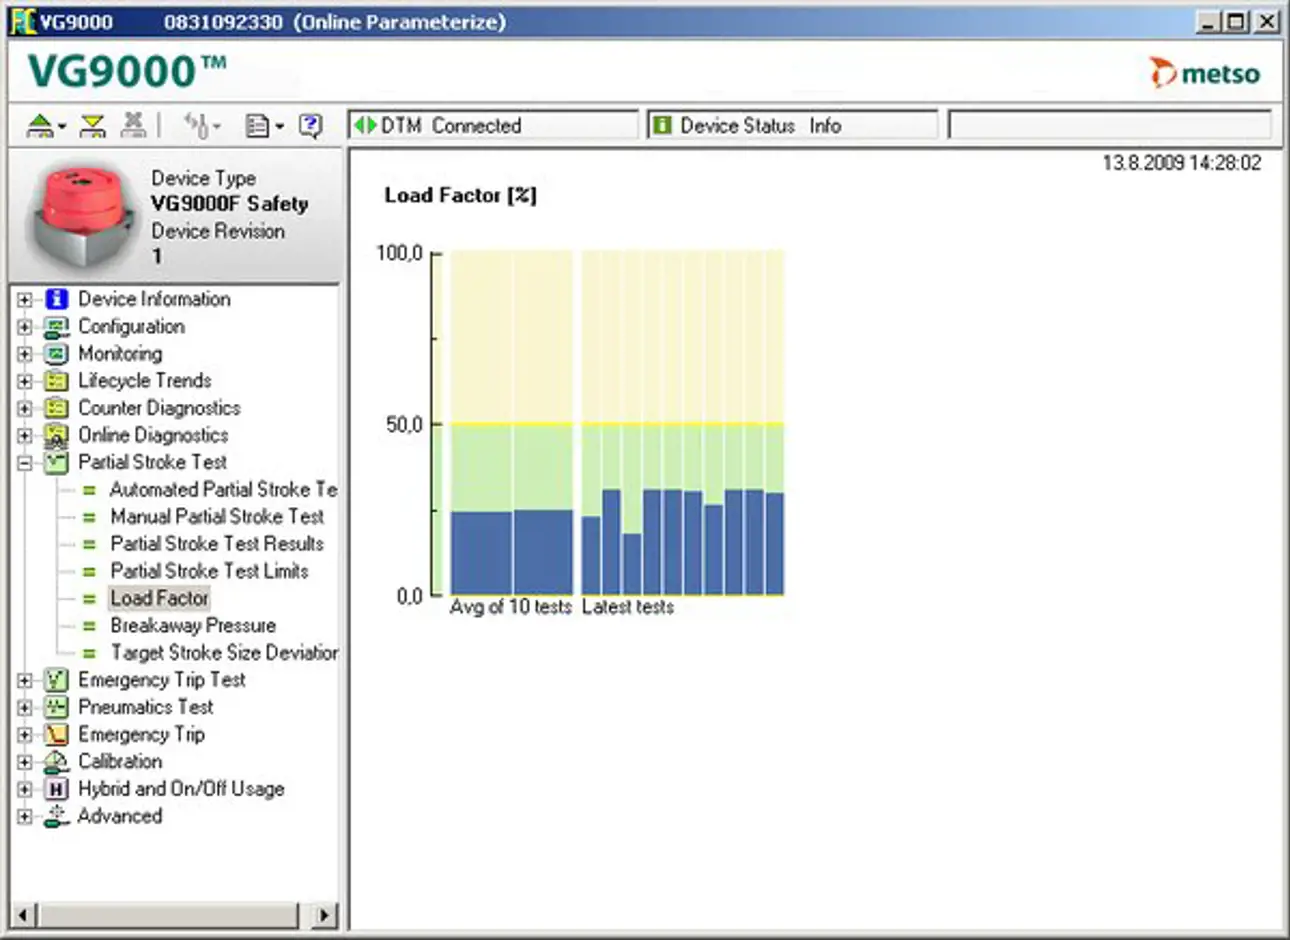Select the Load Factor tree item
The height and width of the screenshot is (940, 1290).
(x=159, y=598)
